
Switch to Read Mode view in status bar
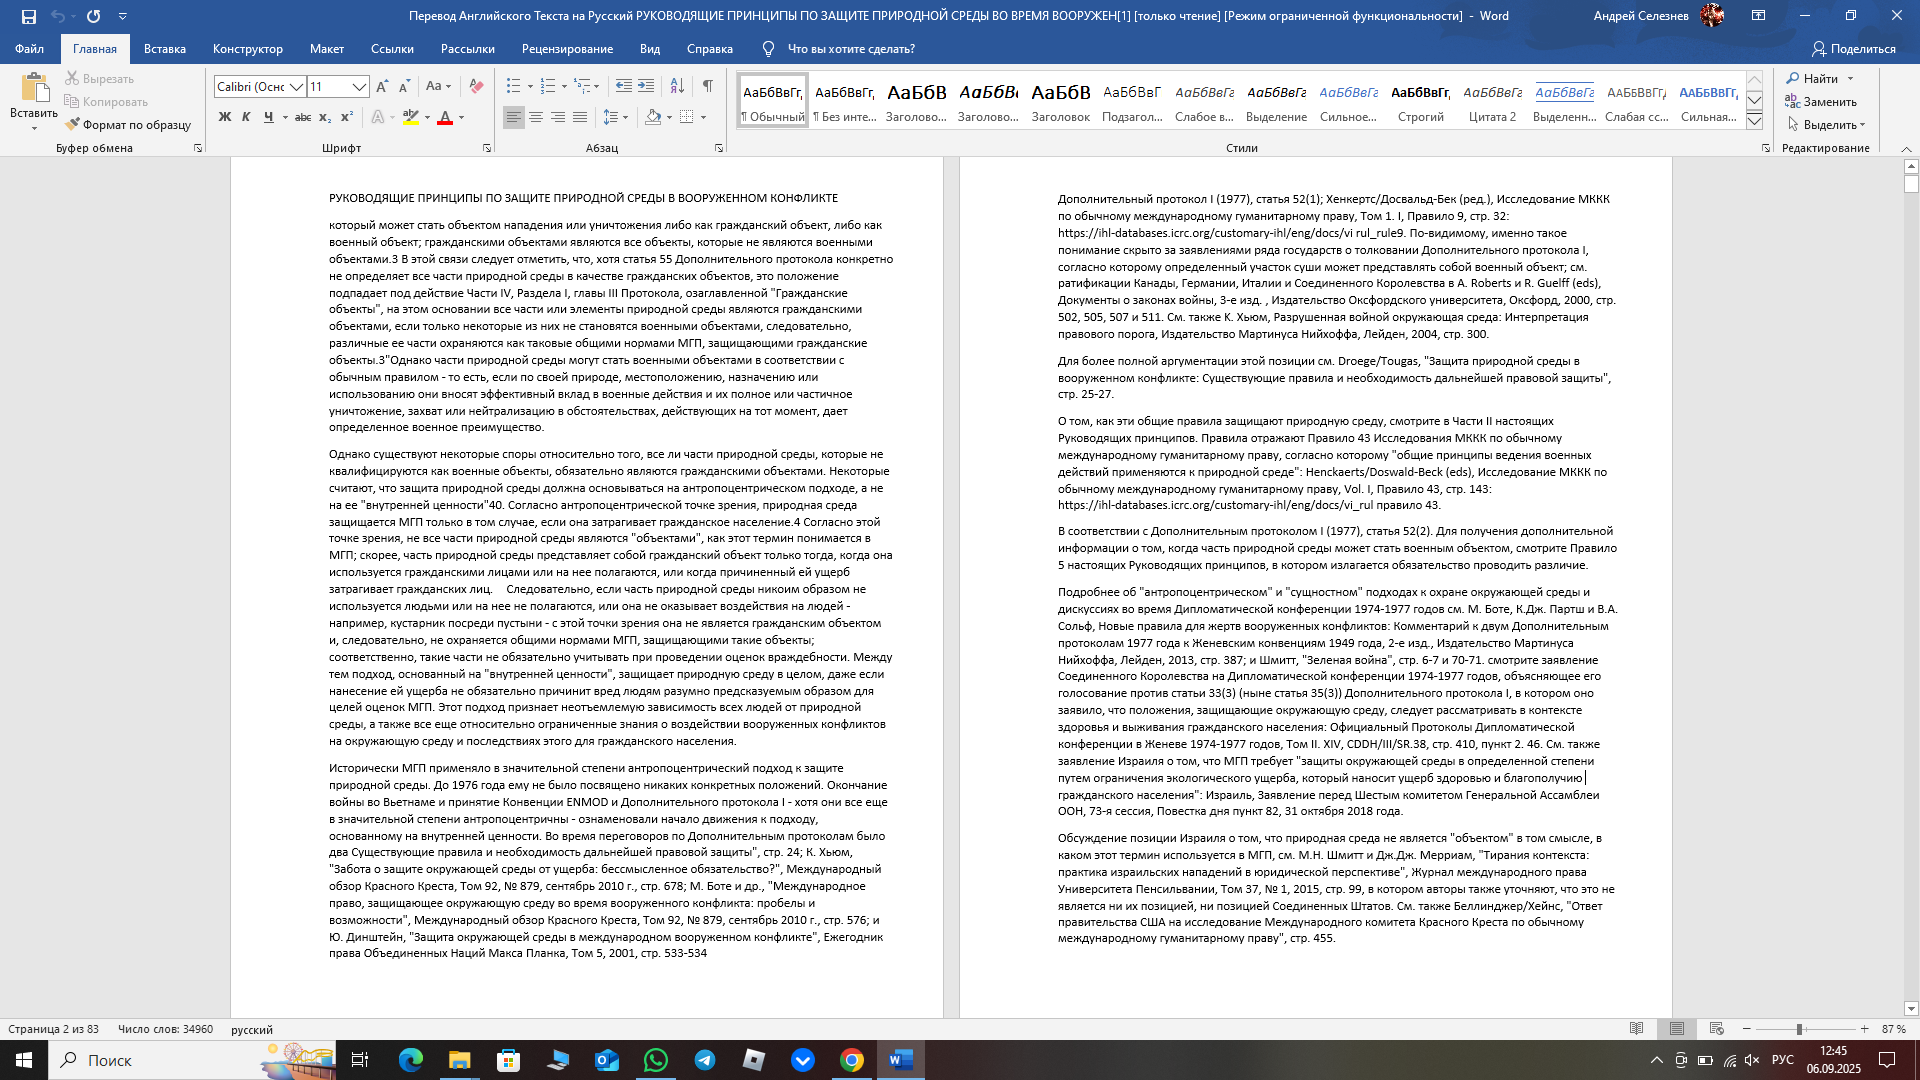pos(1637,1028)
